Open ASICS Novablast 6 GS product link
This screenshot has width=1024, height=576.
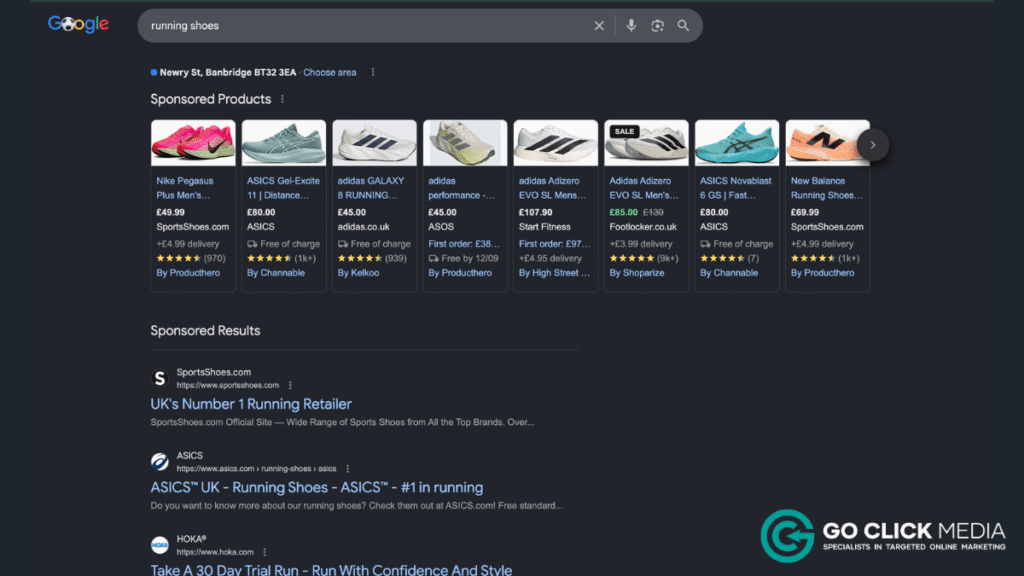[735, 188]
